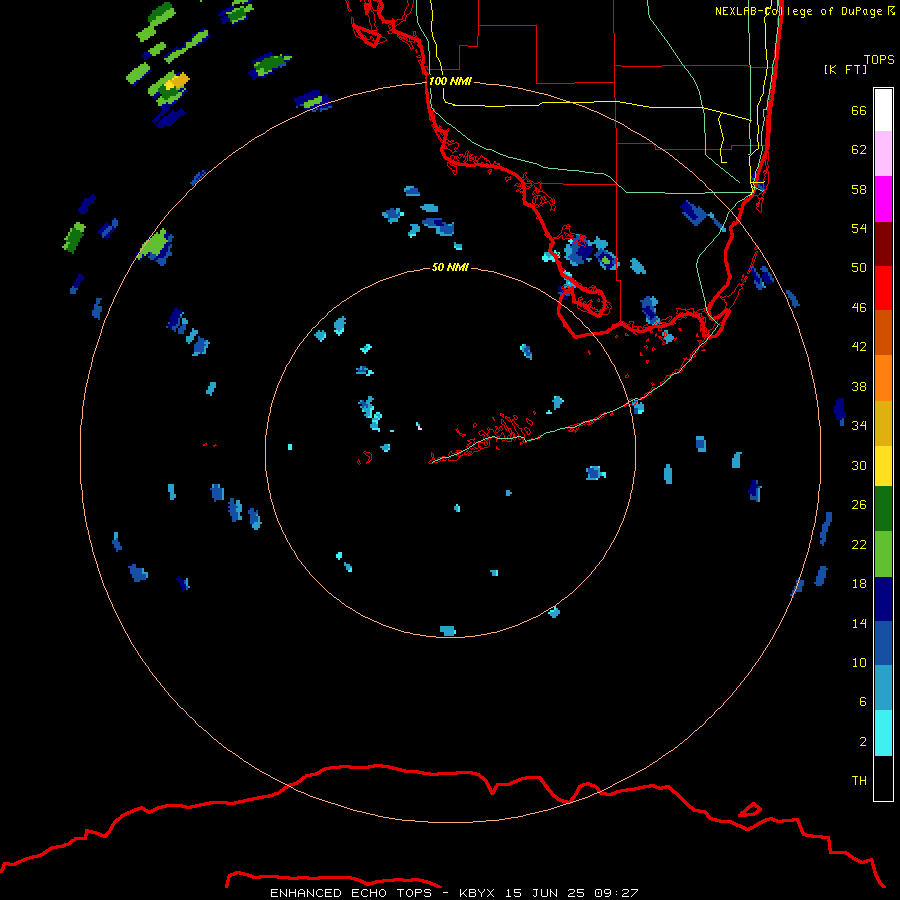Click the [K FT] units label

point(845,69)
